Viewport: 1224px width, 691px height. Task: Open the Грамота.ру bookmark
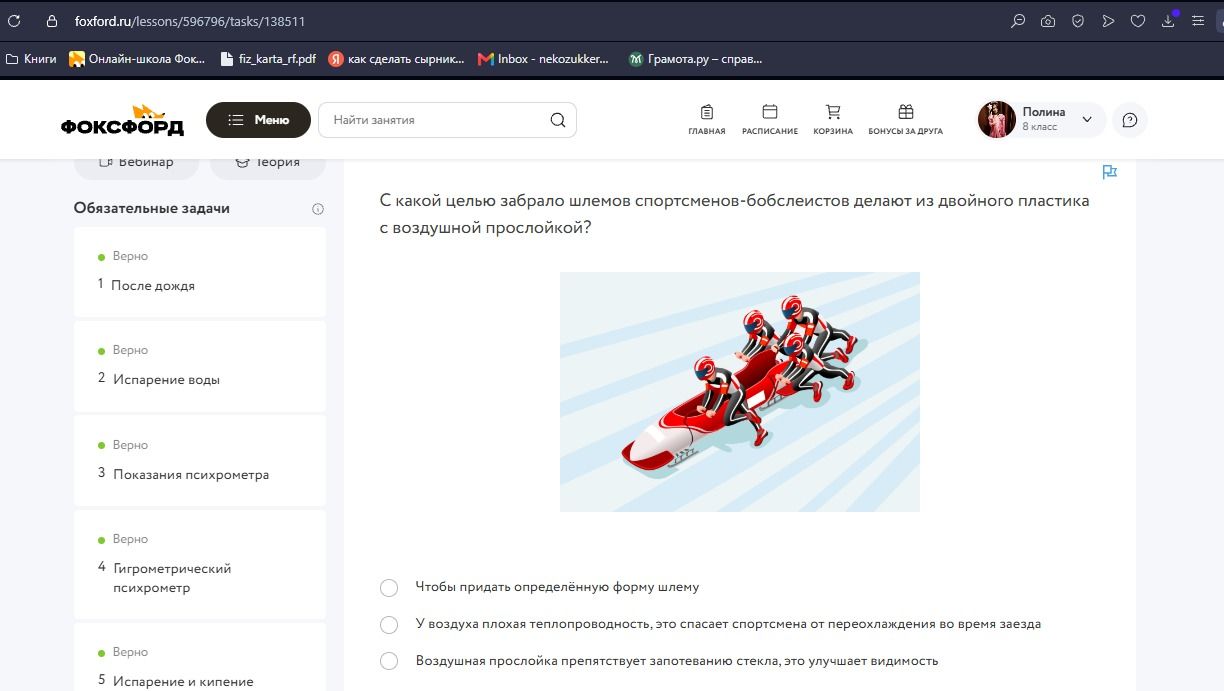(695, 59)
